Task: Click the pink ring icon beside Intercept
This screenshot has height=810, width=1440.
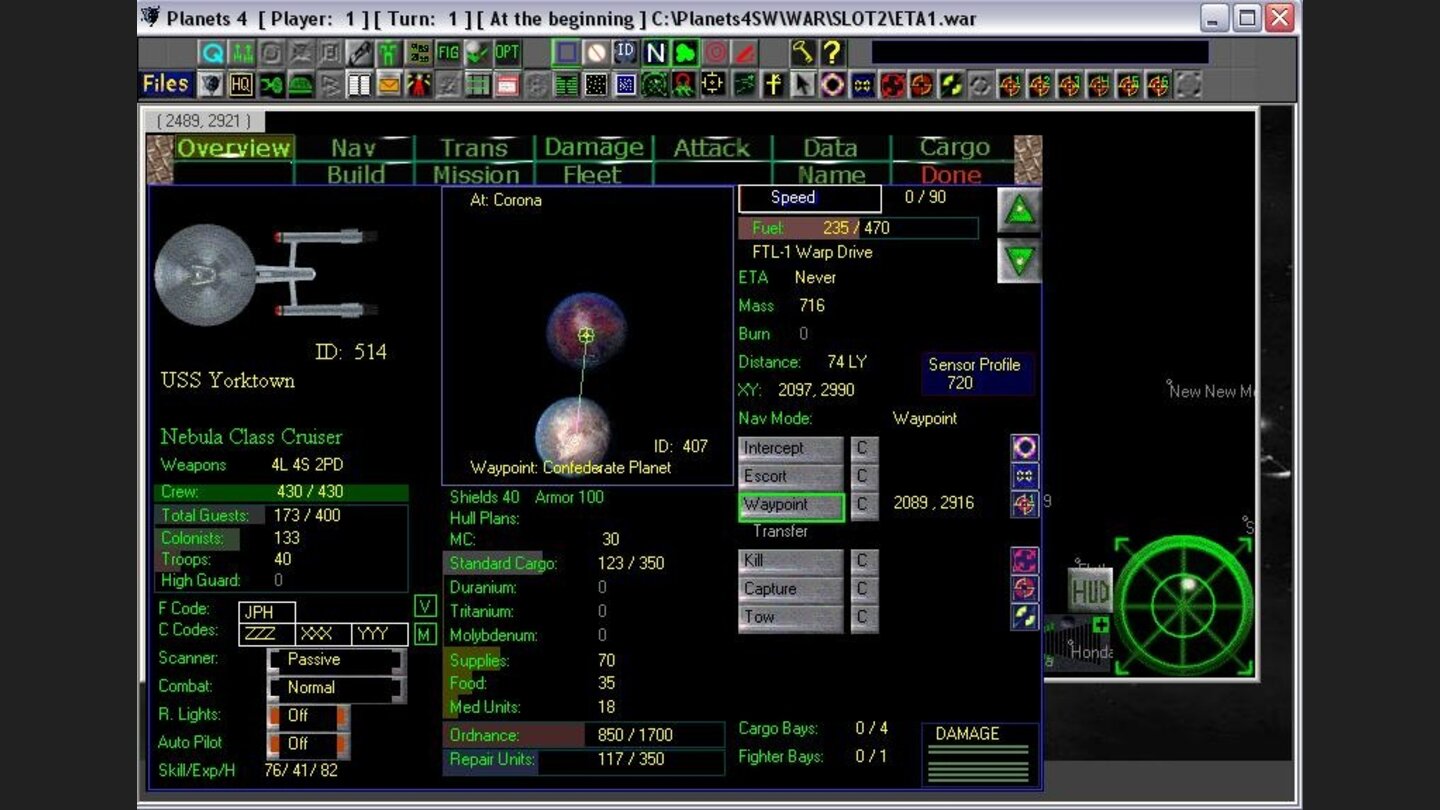Action: [x=1025, y=447]
